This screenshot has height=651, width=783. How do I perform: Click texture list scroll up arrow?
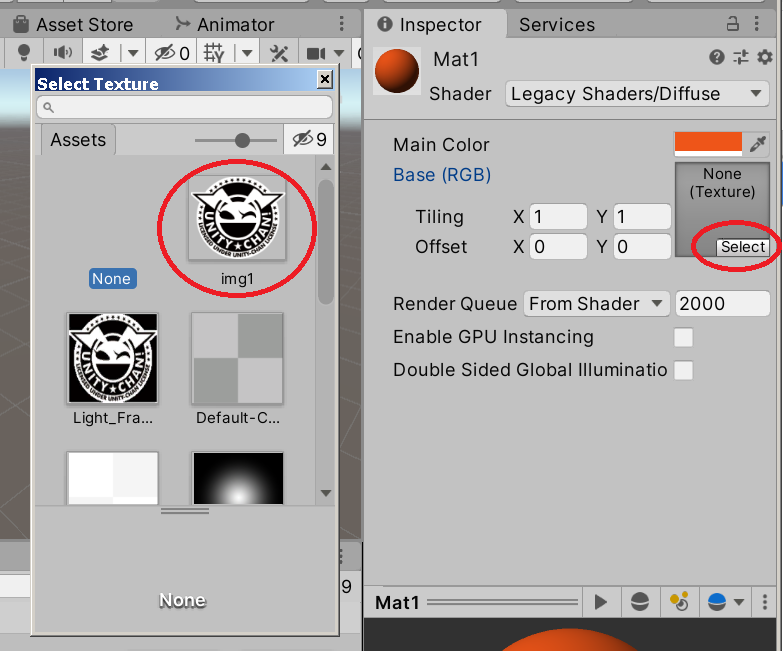click(x=326, y=167)
